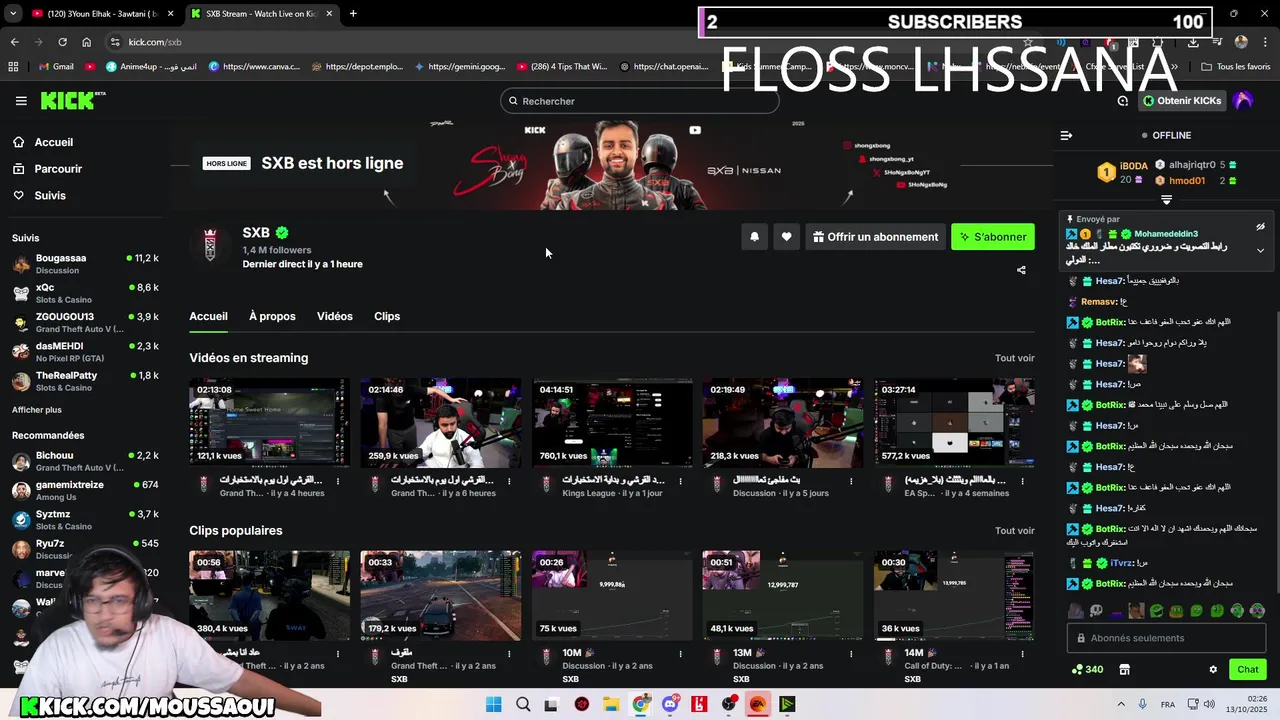Click the Obtenir KICKs button
Image resolution: width=1280 pixels, height=720 pixels.
tap(1182, 101)
